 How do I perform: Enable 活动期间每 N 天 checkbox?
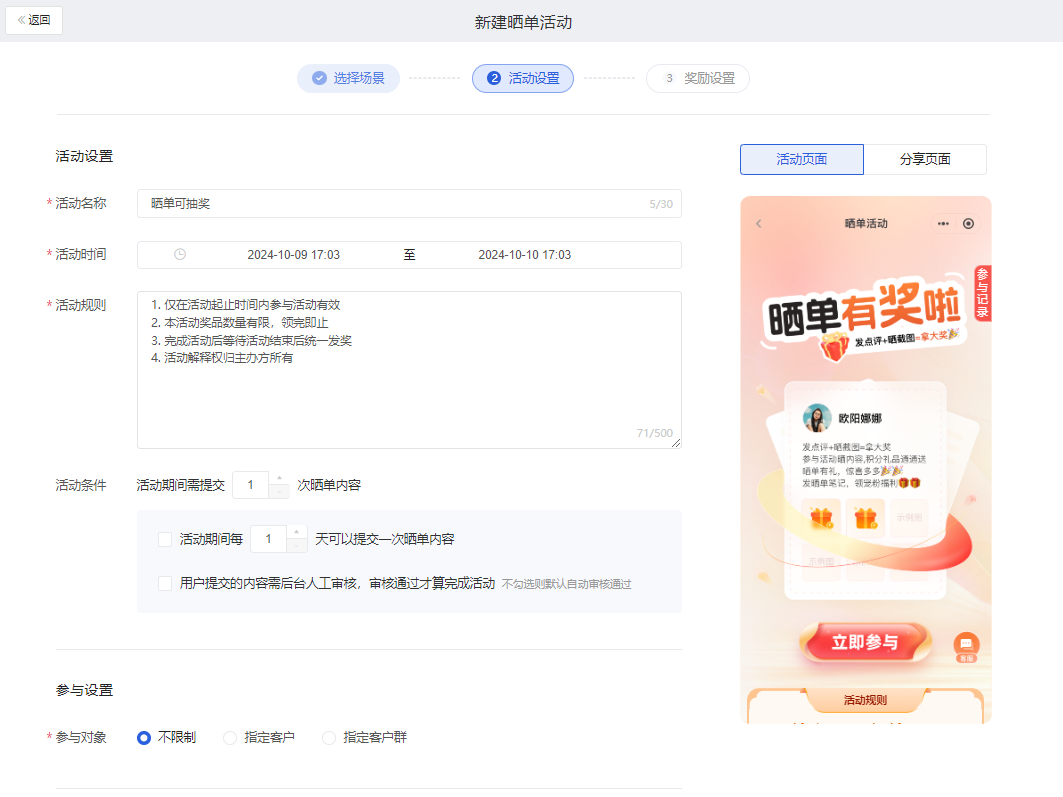tap(165, 539)
